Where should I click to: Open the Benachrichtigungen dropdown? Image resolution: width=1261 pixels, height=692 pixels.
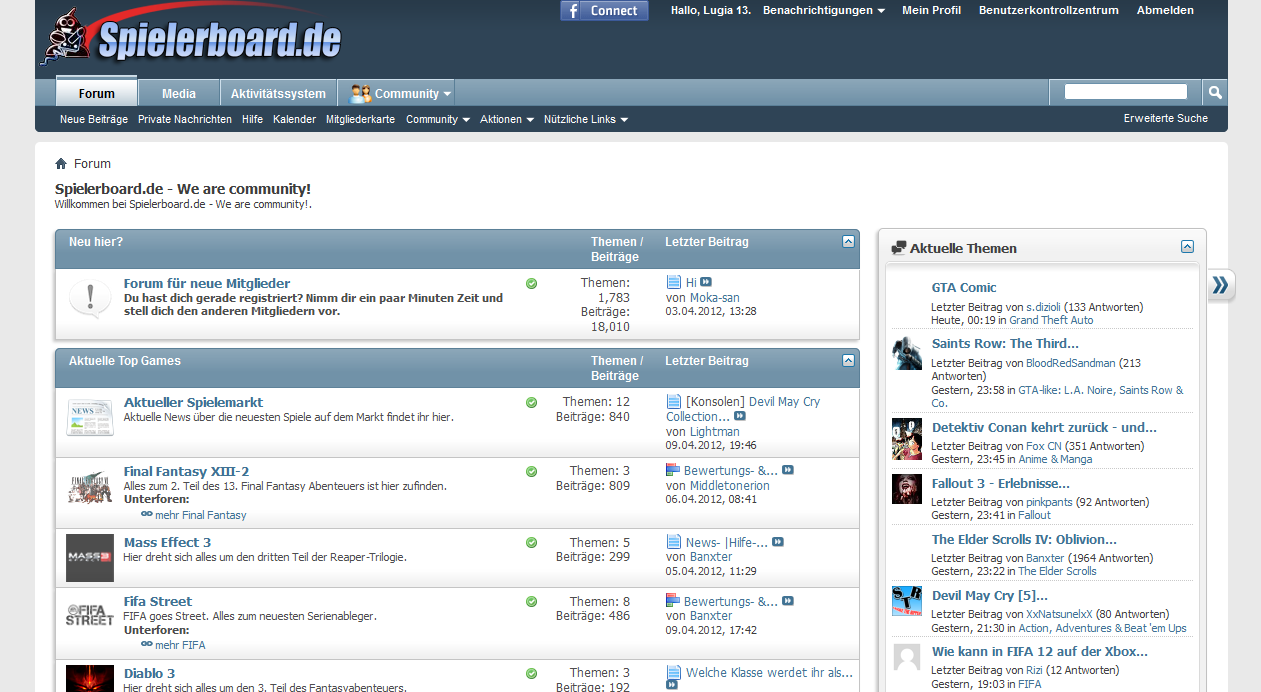point(824,10)
